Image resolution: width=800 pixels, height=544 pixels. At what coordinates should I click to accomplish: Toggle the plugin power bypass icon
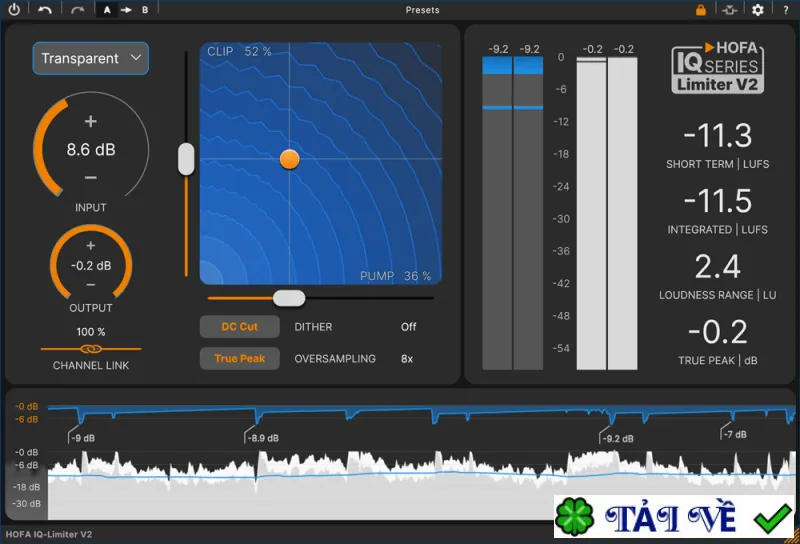[14, 9]
